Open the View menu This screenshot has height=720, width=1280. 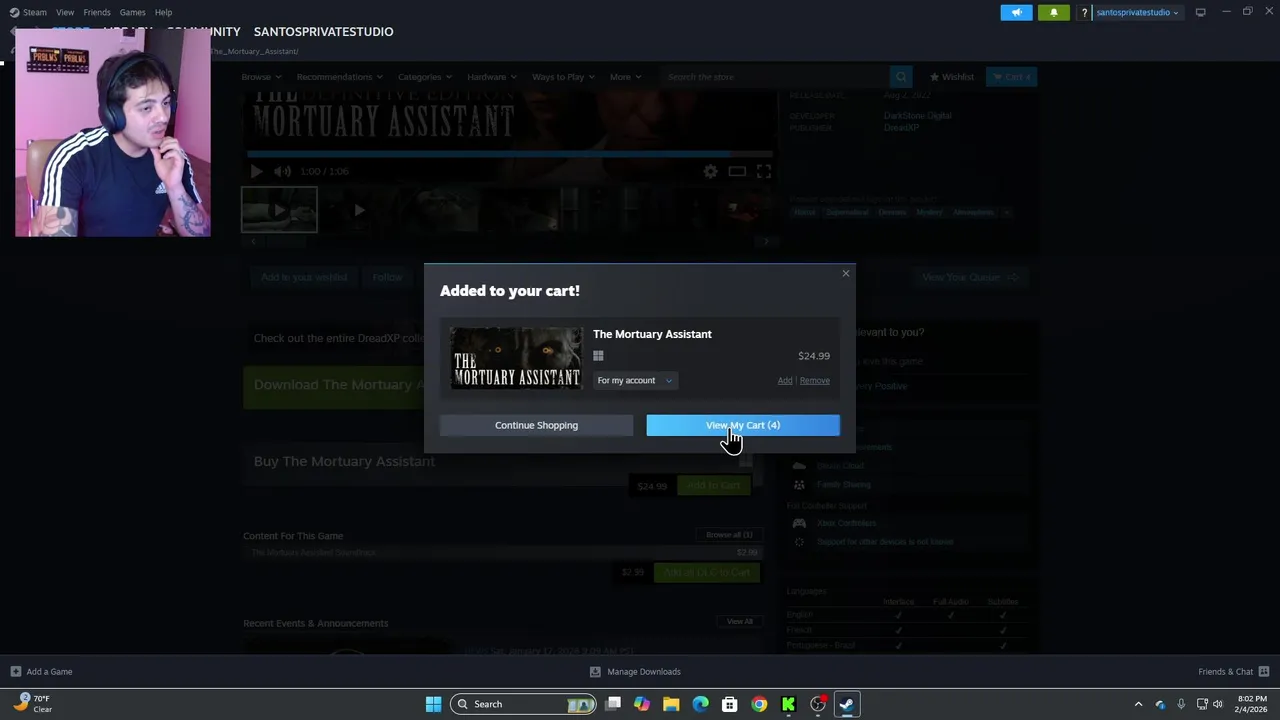(65, 12)
